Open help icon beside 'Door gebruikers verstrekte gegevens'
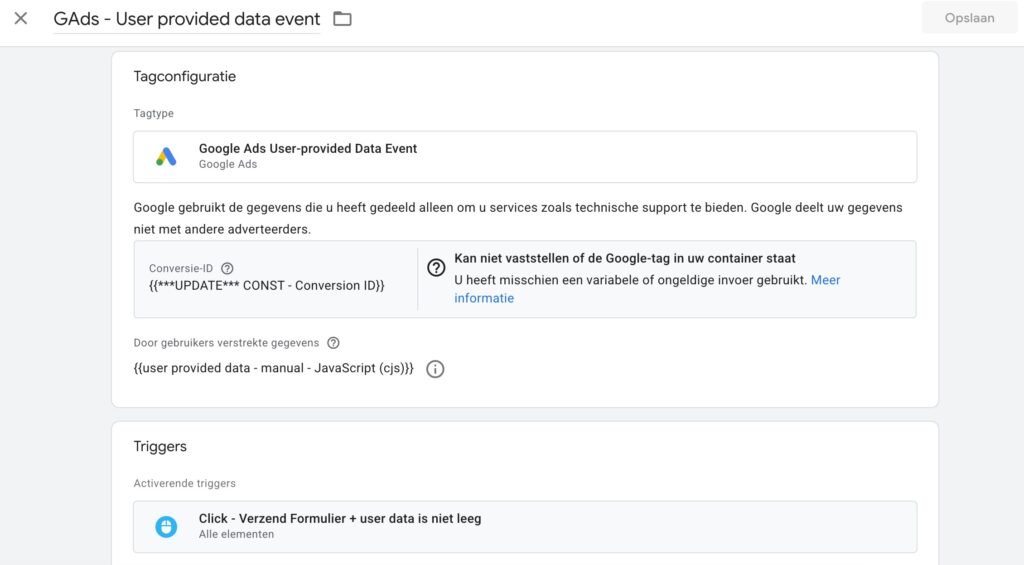Screen dimensions: 1024x565 click(x=333, y=343)
